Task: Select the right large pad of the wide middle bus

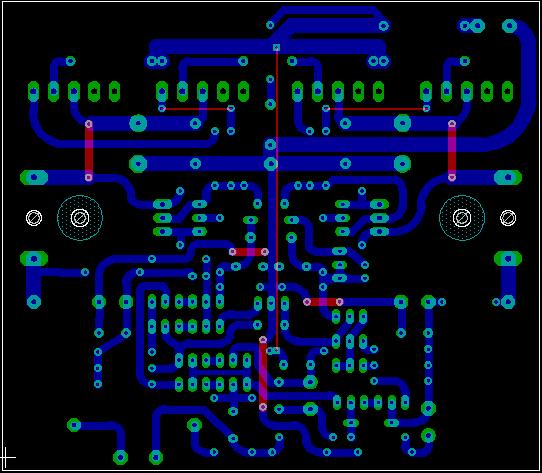Action: [x=402, y=164]
